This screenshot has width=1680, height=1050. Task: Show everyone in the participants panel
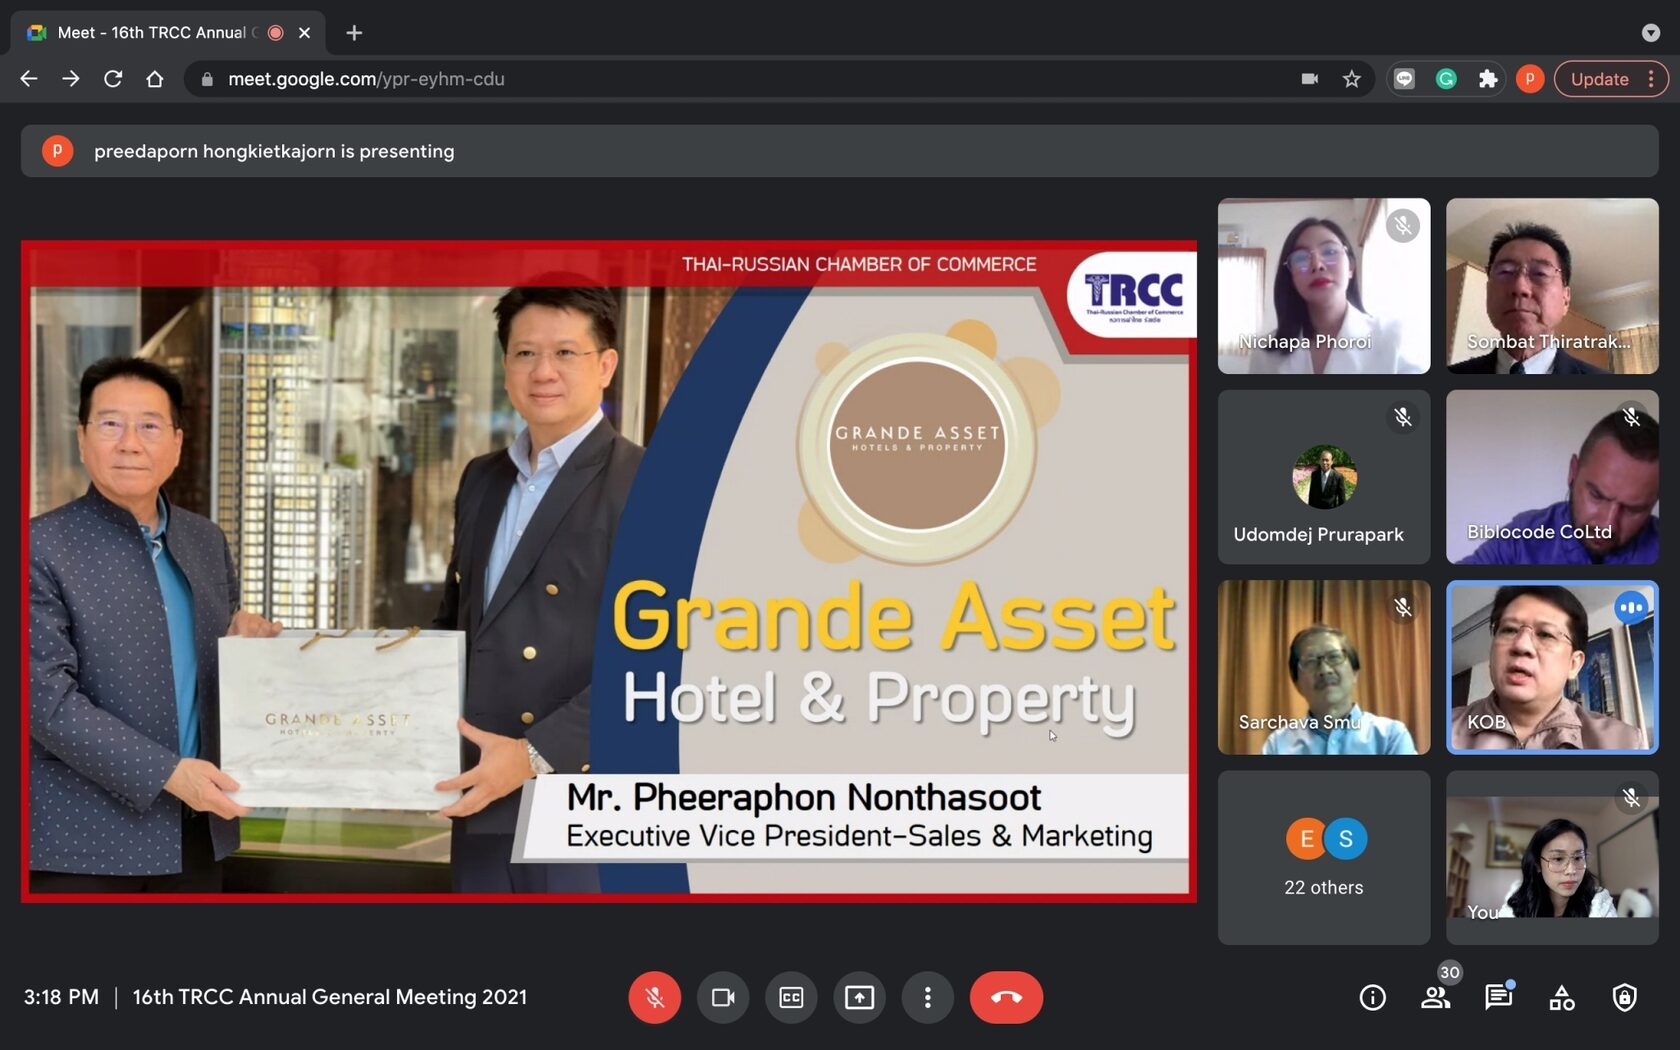1436,997
